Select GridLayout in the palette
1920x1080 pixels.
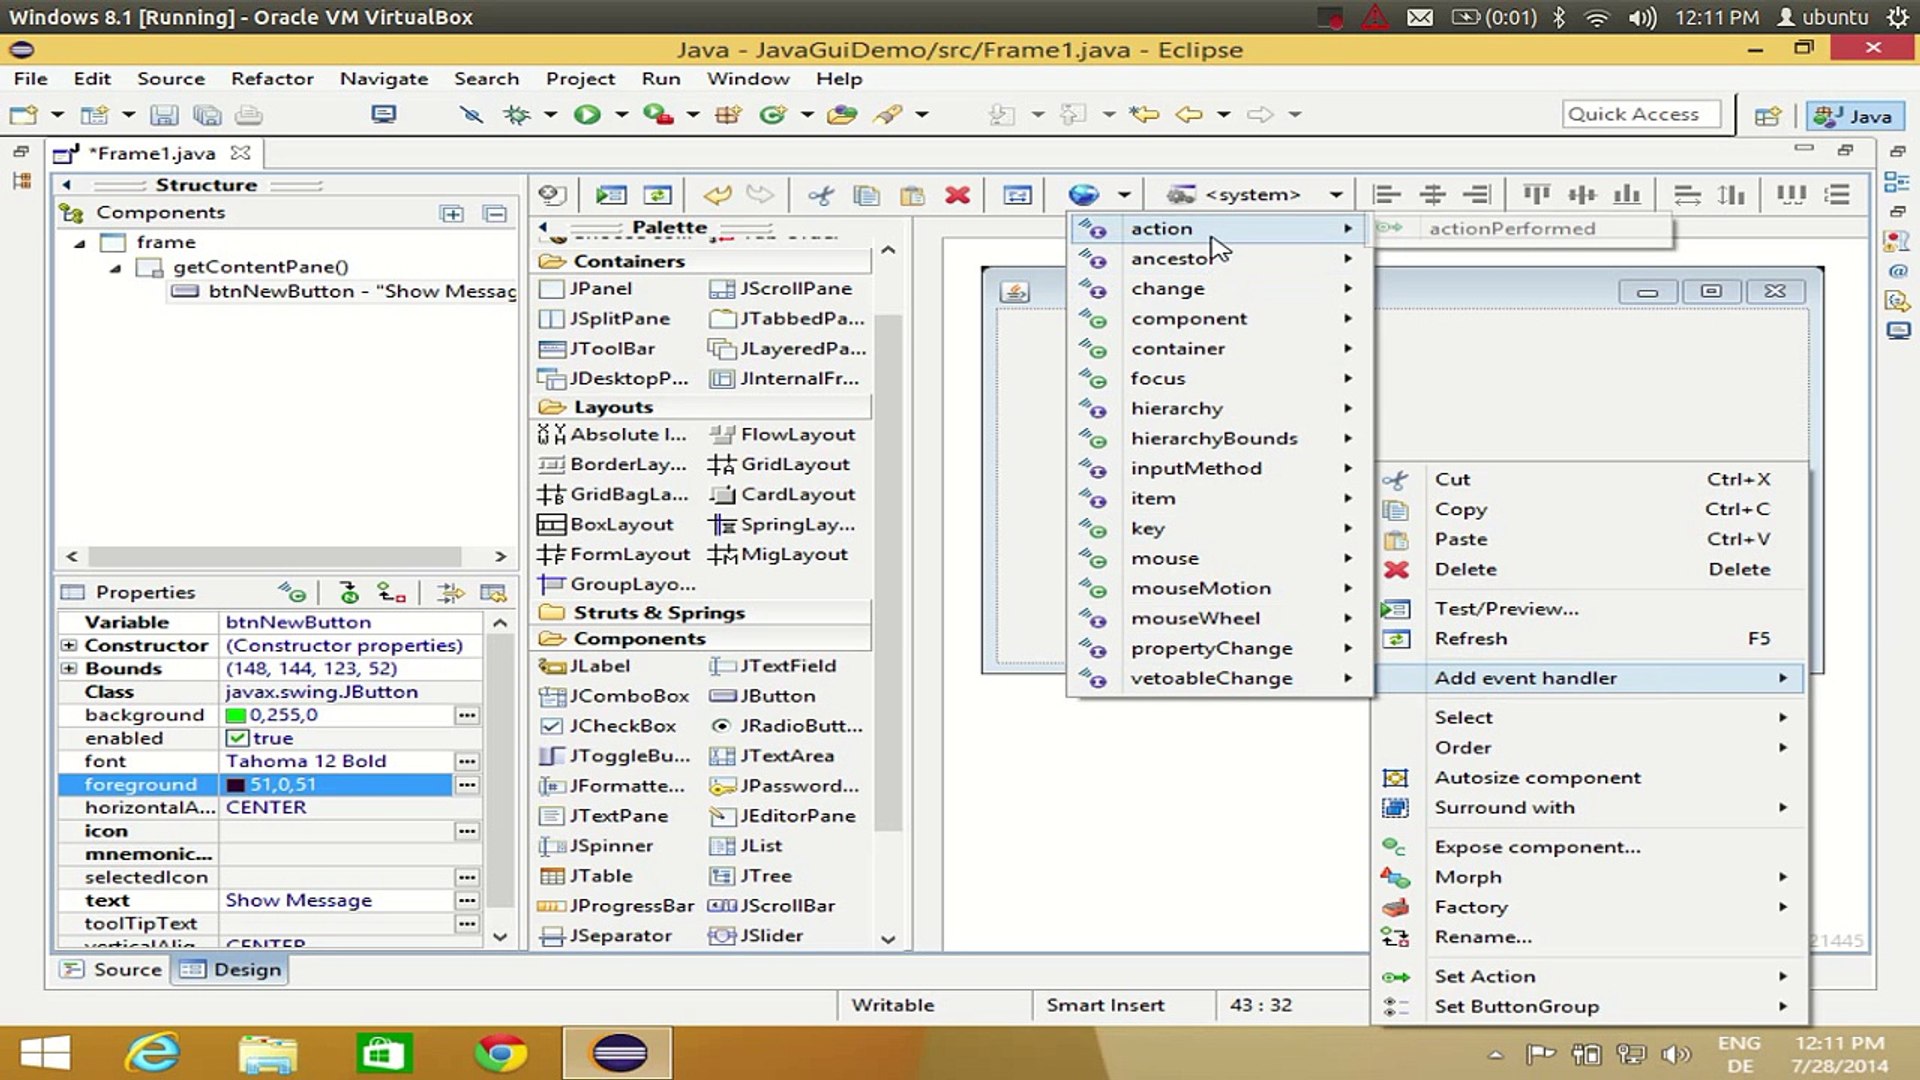click(x=779, y=465)
